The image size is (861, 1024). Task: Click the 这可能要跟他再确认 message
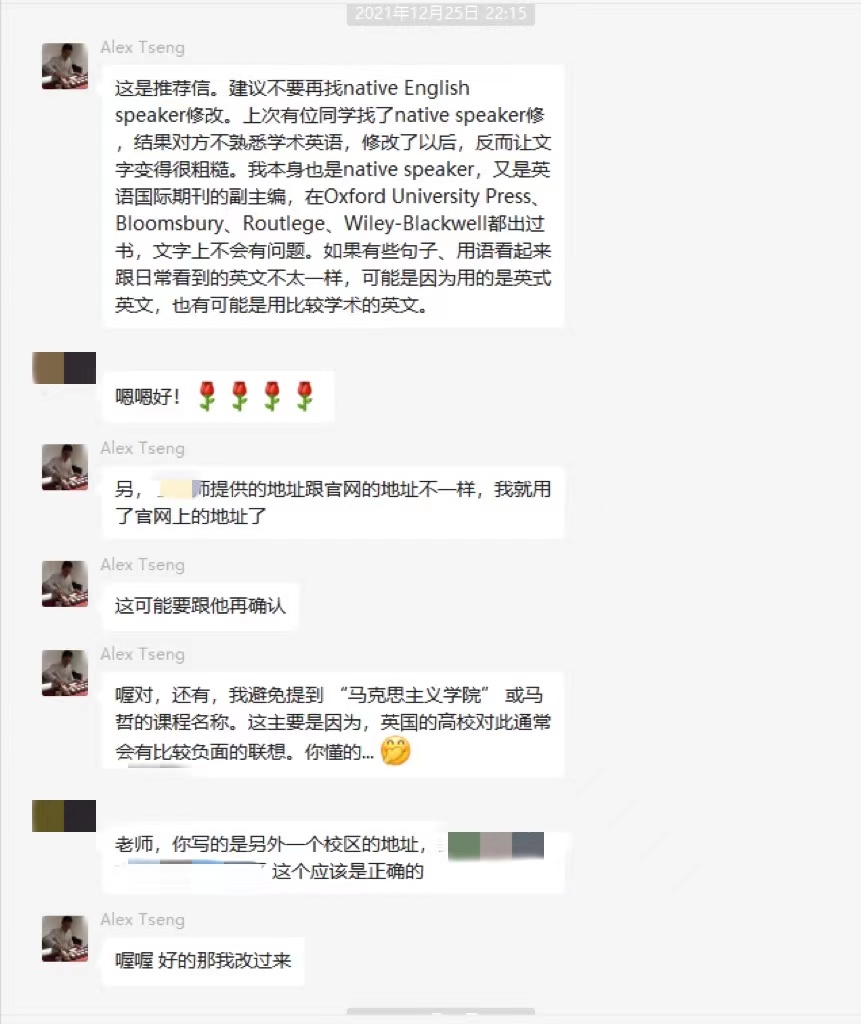coord(201,606)
